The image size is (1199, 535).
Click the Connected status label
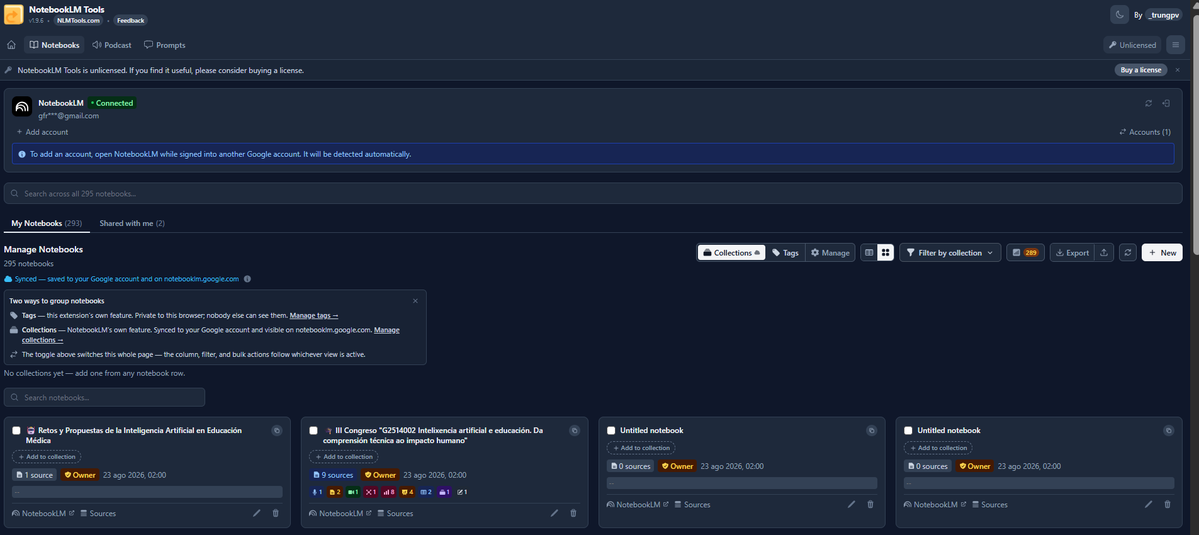tap(112, 103)
